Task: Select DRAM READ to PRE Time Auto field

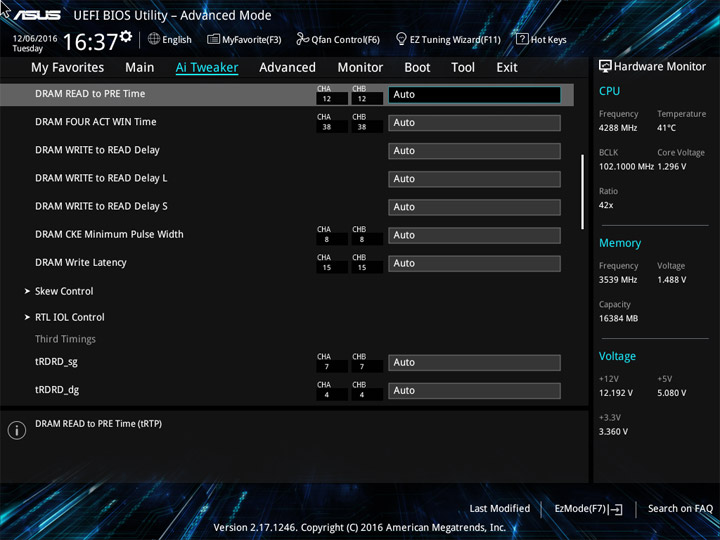Action: 474,95
